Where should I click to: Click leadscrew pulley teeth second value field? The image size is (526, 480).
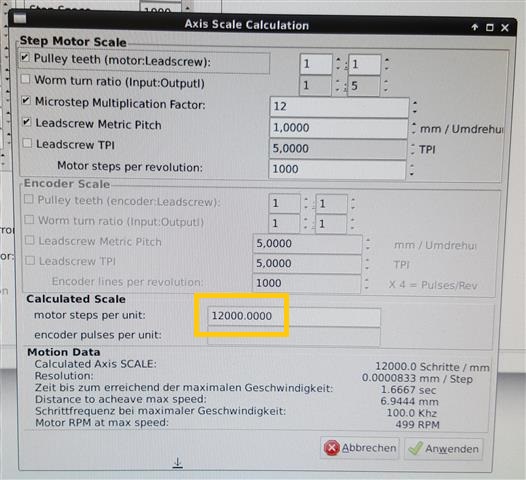click(x=365, y=64)
